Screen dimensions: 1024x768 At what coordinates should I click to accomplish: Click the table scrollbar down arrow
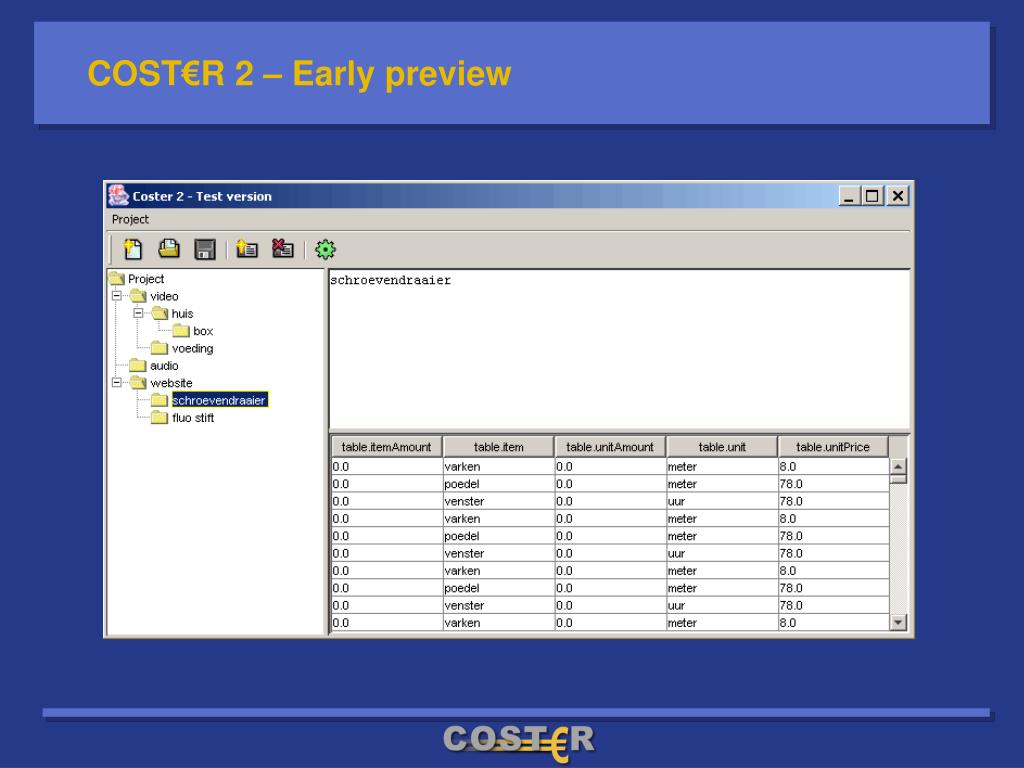coord(899,622)
